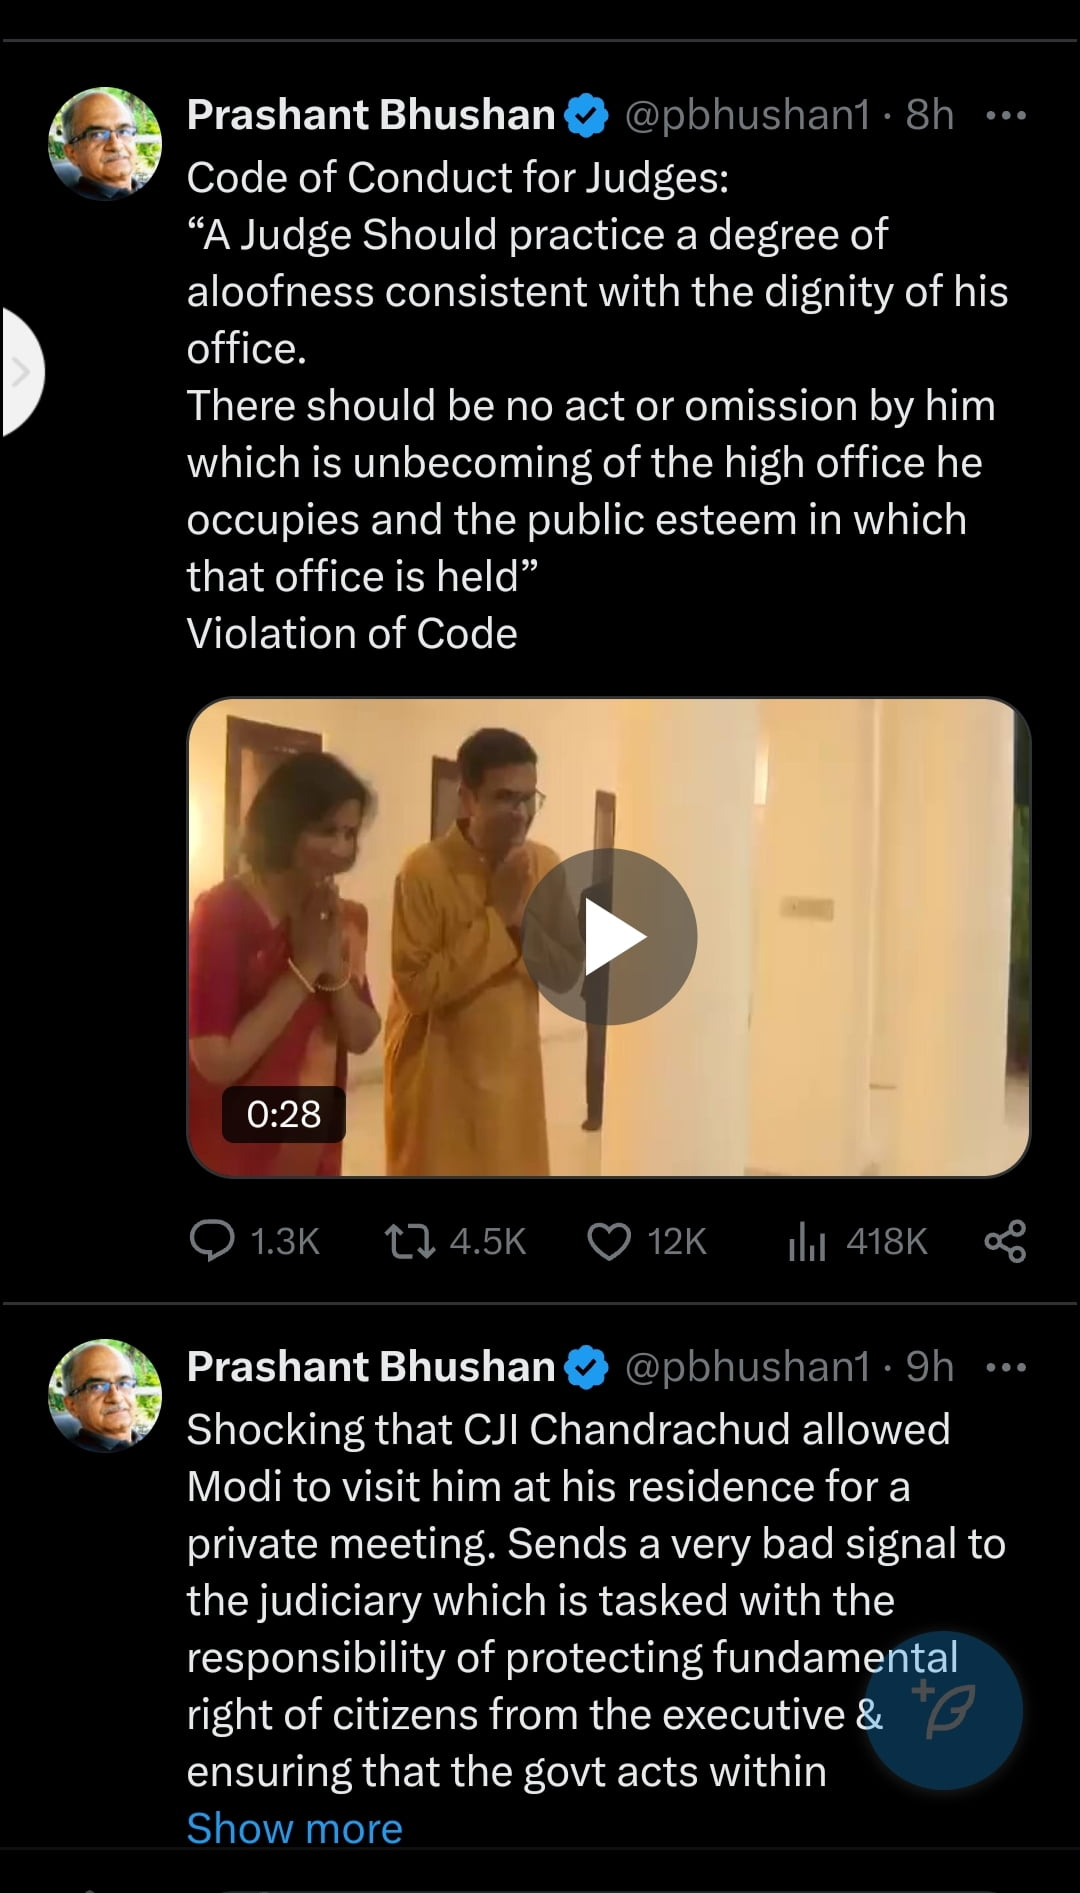The height and width of the screenshot is (1893, 1080).
Task: Tap the verified badge on first tweet
Action: 587,116
